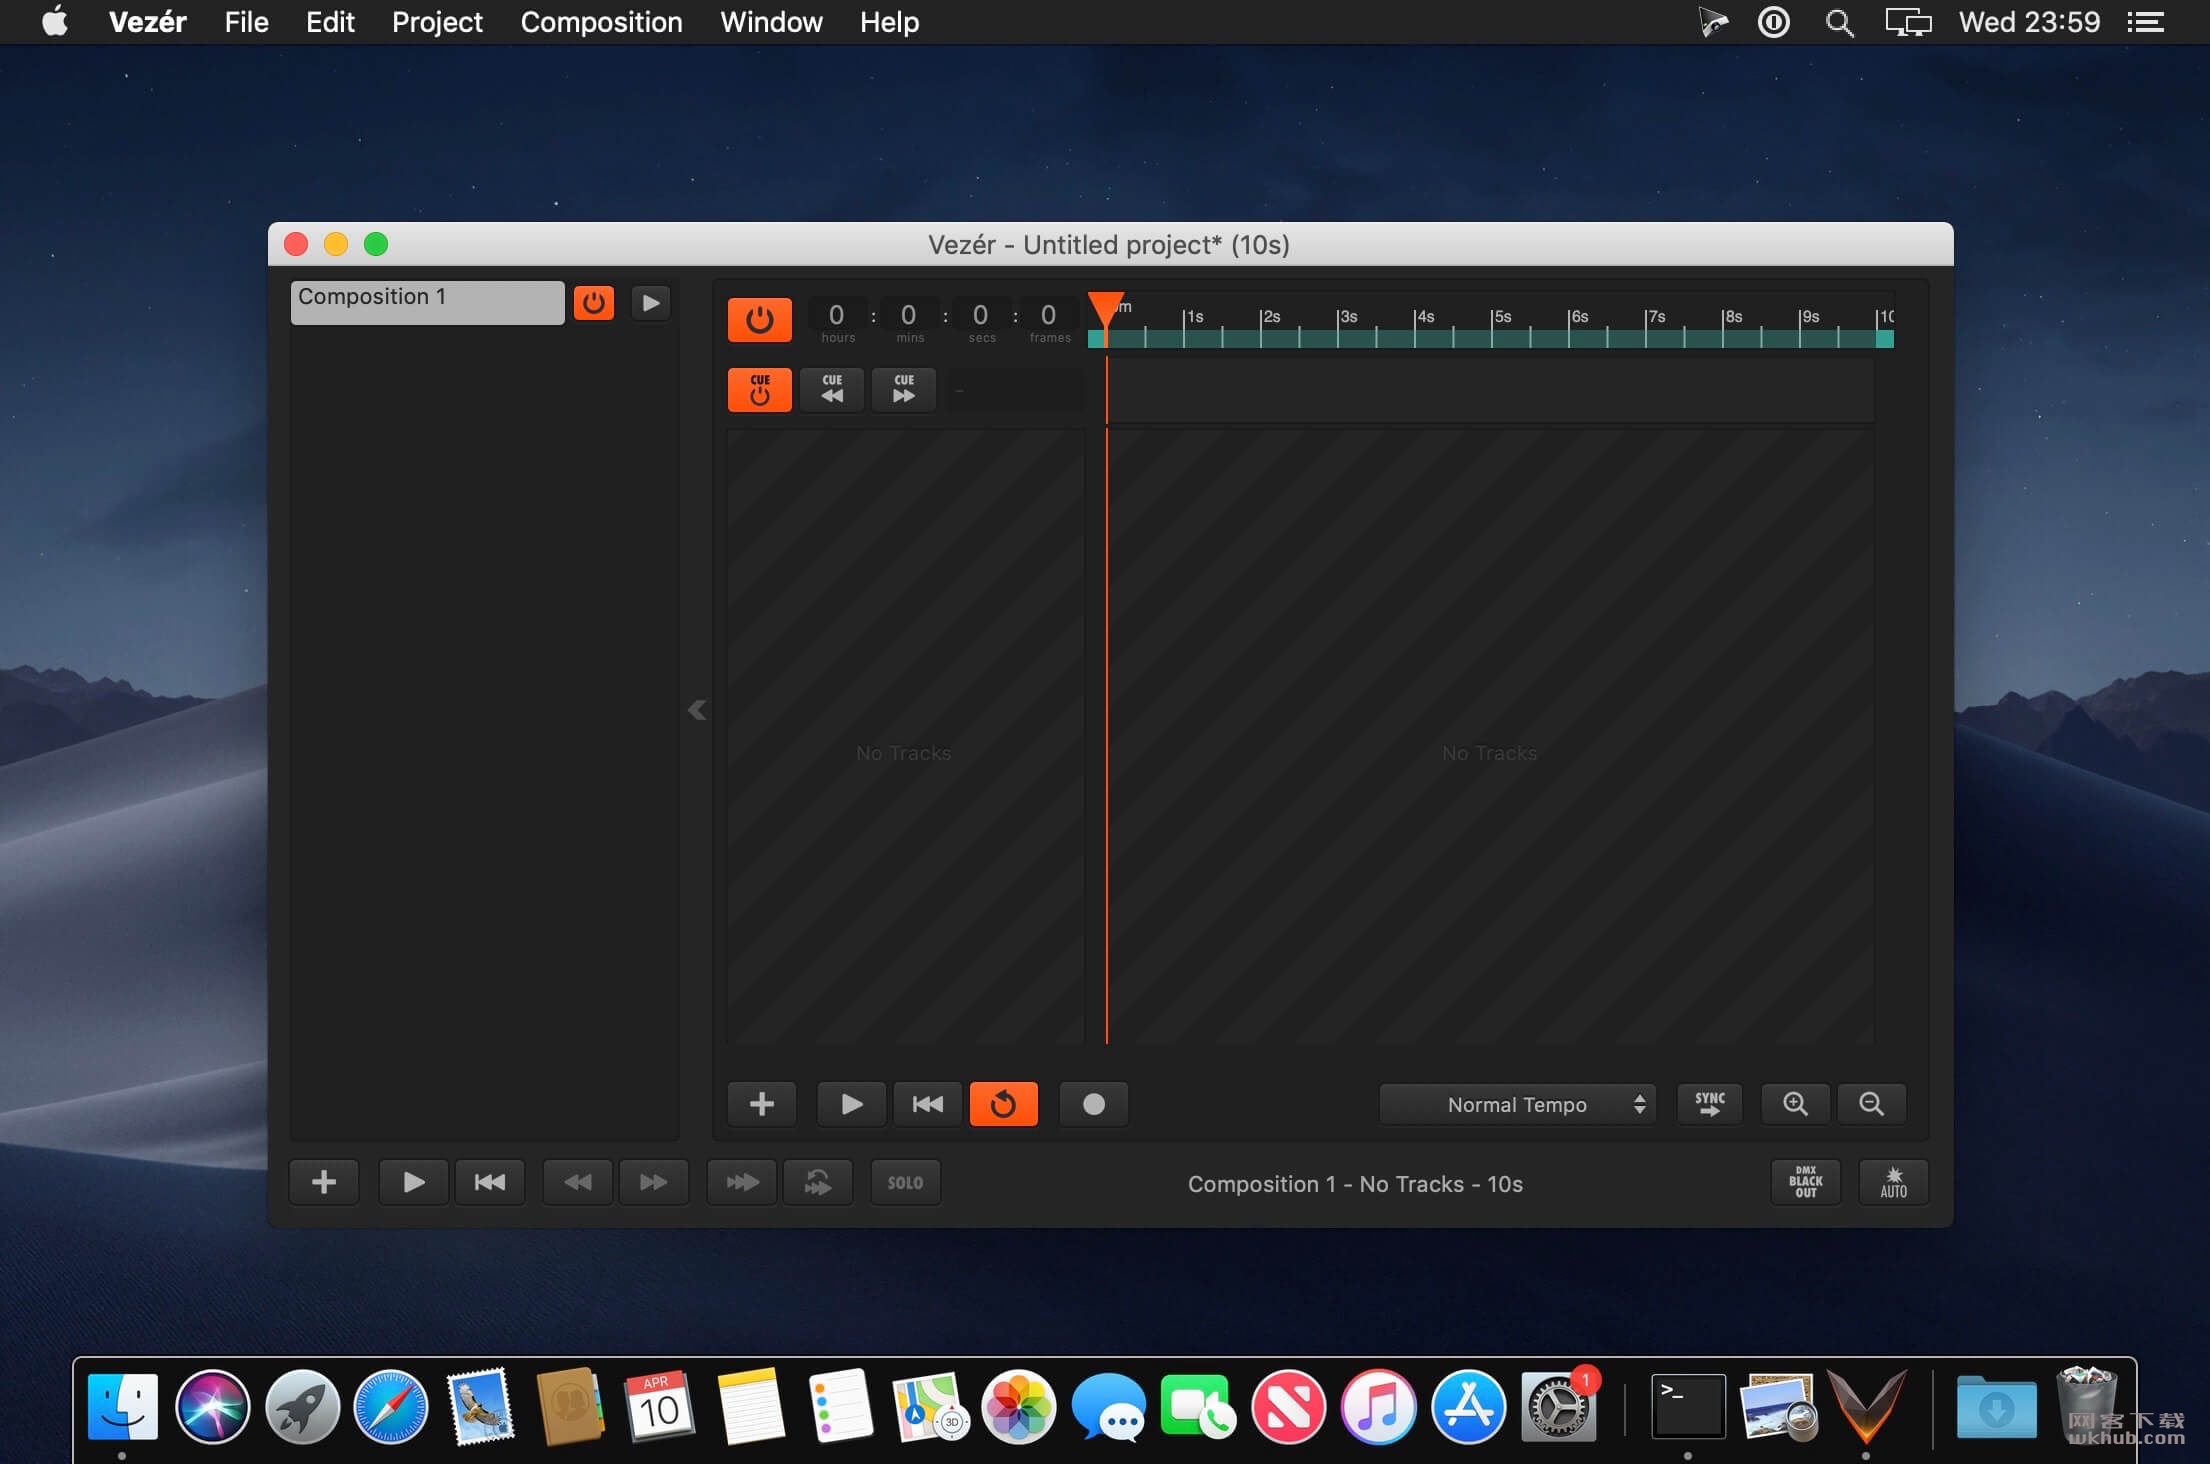
Task: Open the Edit menu
Action: pyautogui.click(x=330, y=22)
